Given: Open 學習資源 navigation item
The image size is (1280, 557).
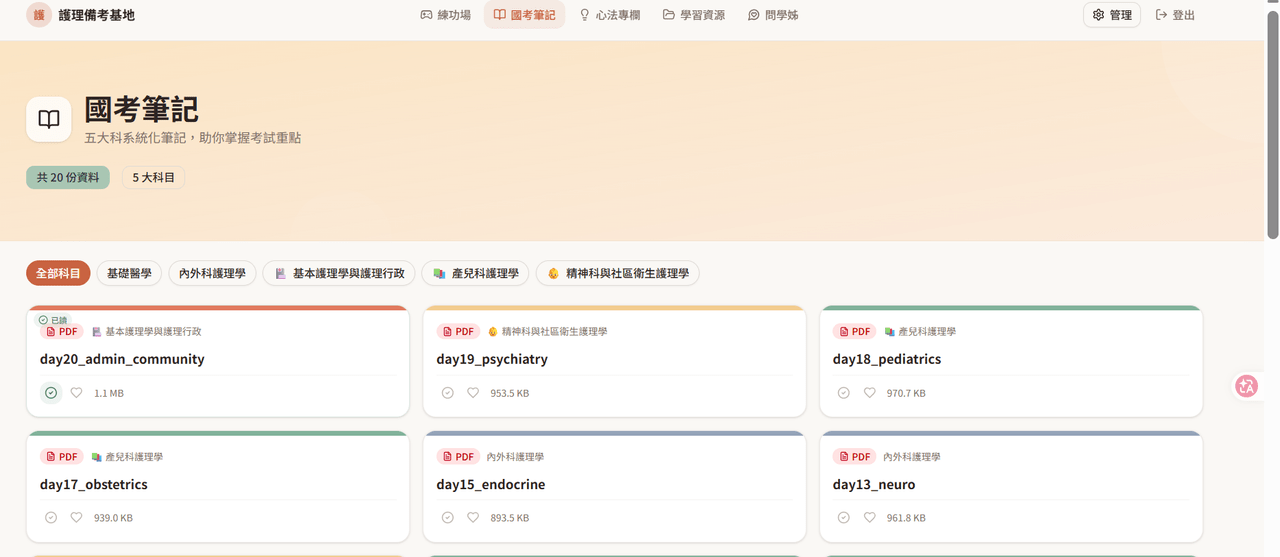Looking at the screenshot, I should (694, 15).
